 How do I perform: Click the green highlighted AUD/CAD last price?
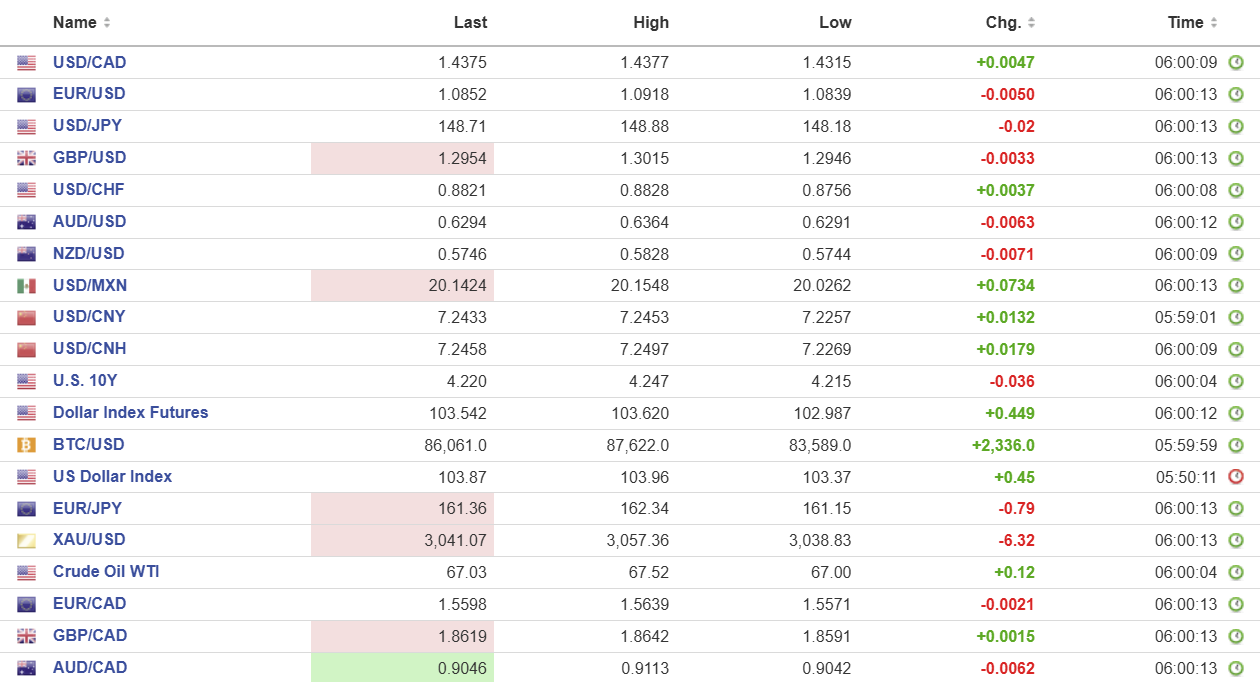[x=402, y=668]
